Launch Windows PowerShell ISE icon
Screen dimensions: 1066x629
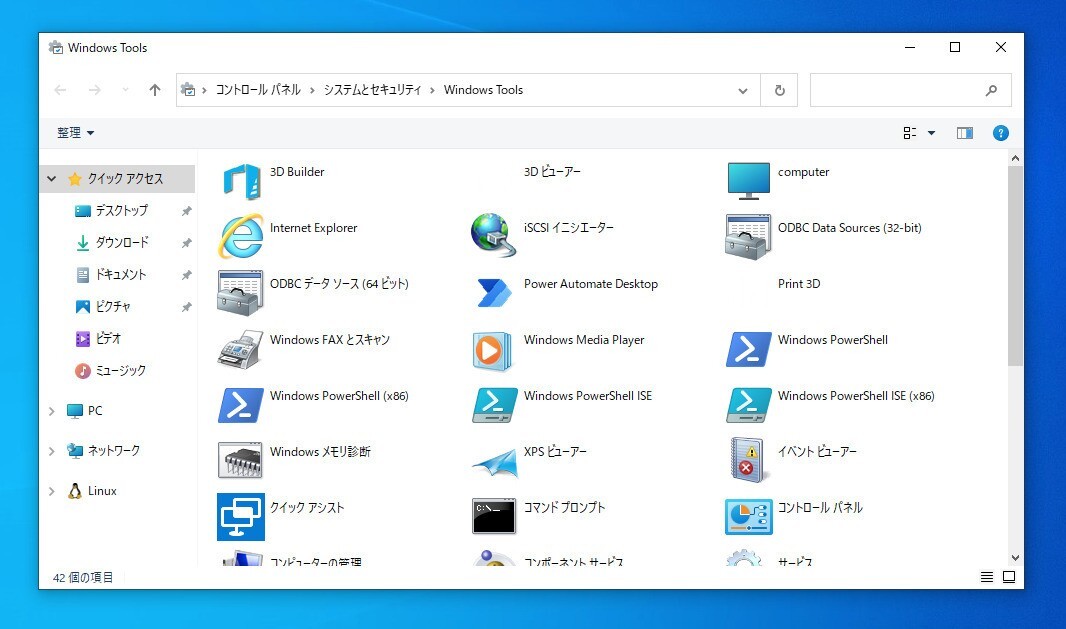[494, 404]
